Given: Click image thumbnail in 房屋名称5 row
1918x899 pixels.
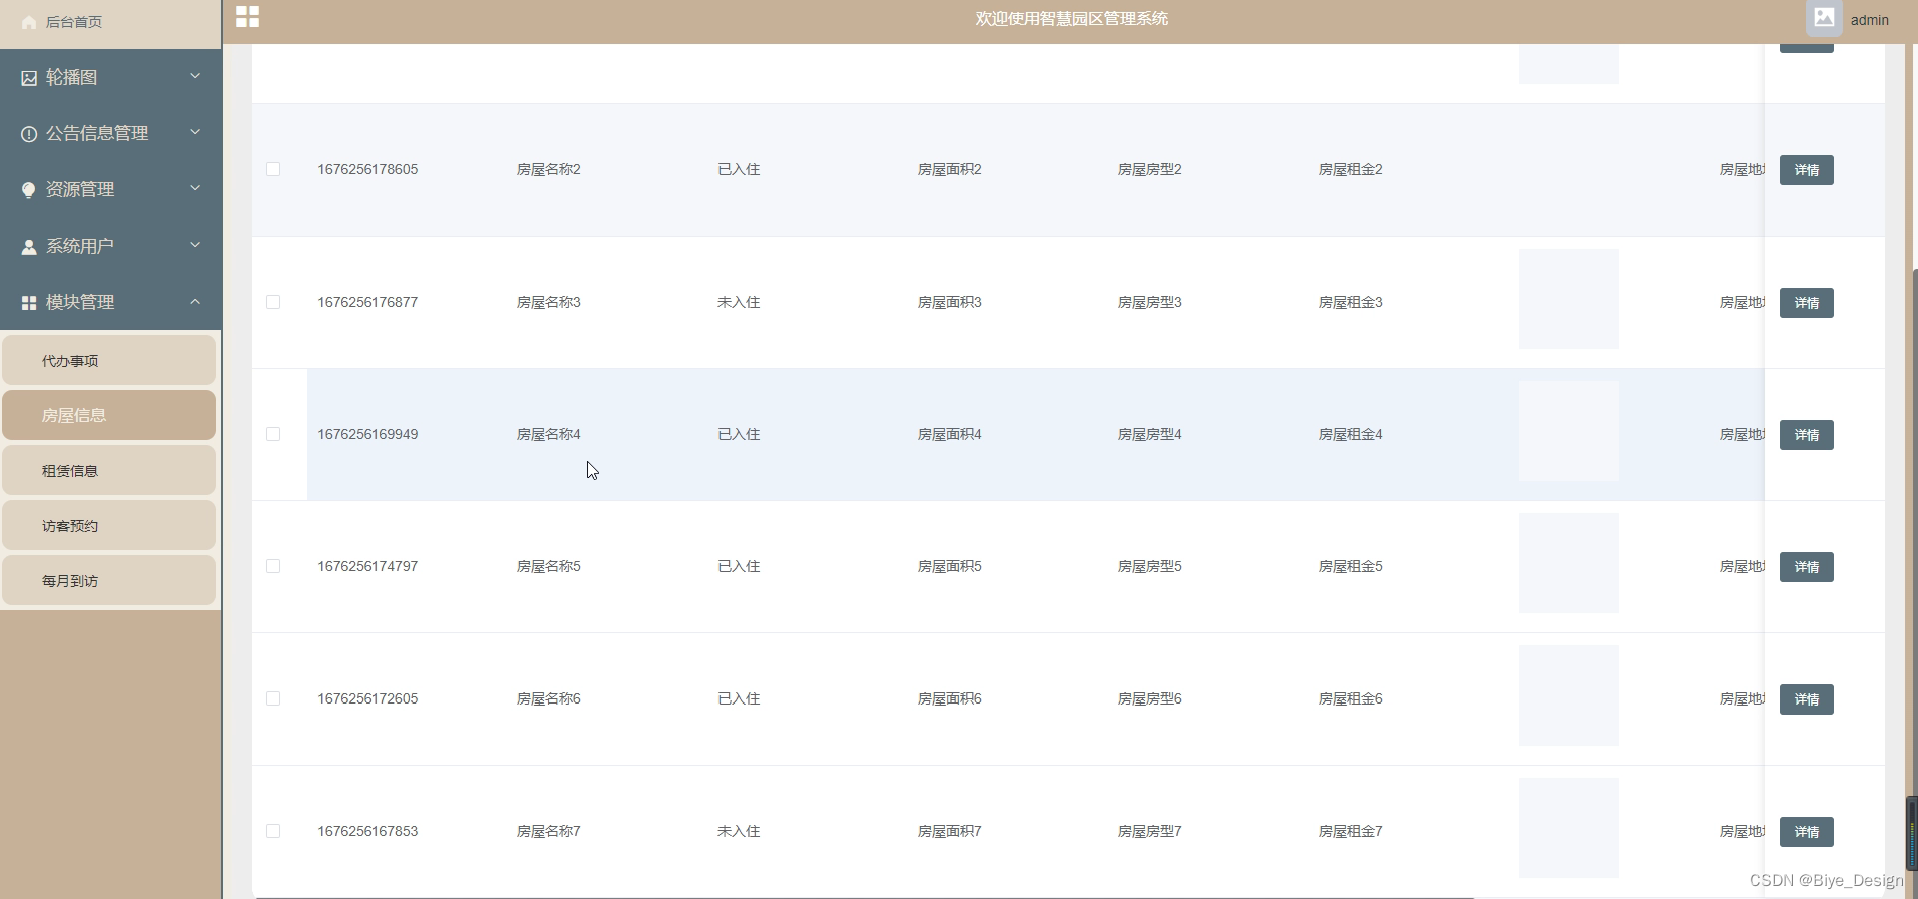Looking at the screenshot, I should pyautogui.click(x=1568, y=563).
